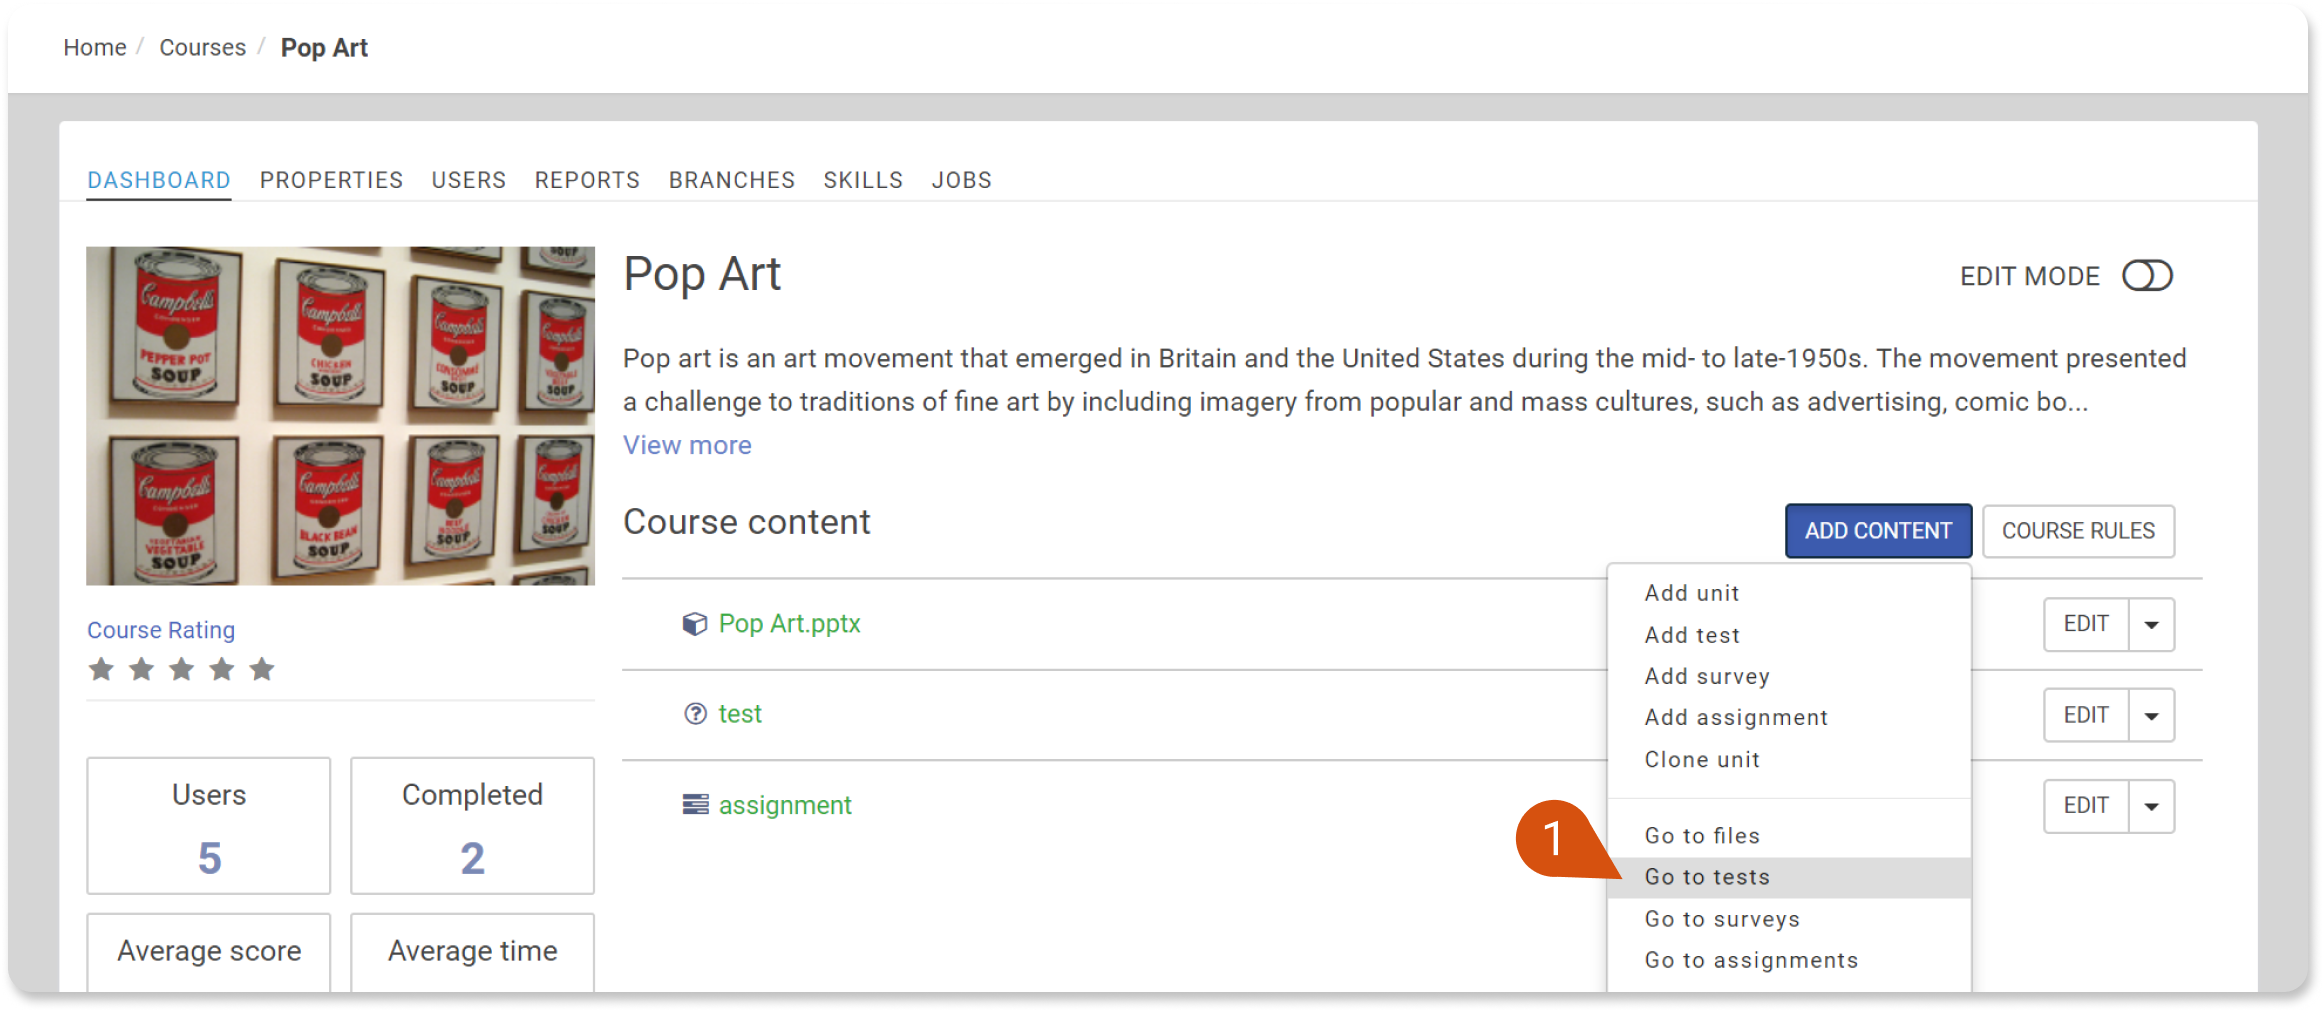This screenshot has height=1012, width=2324.
Task: Click the orange step 1 marker
Action: [1556, 838]
